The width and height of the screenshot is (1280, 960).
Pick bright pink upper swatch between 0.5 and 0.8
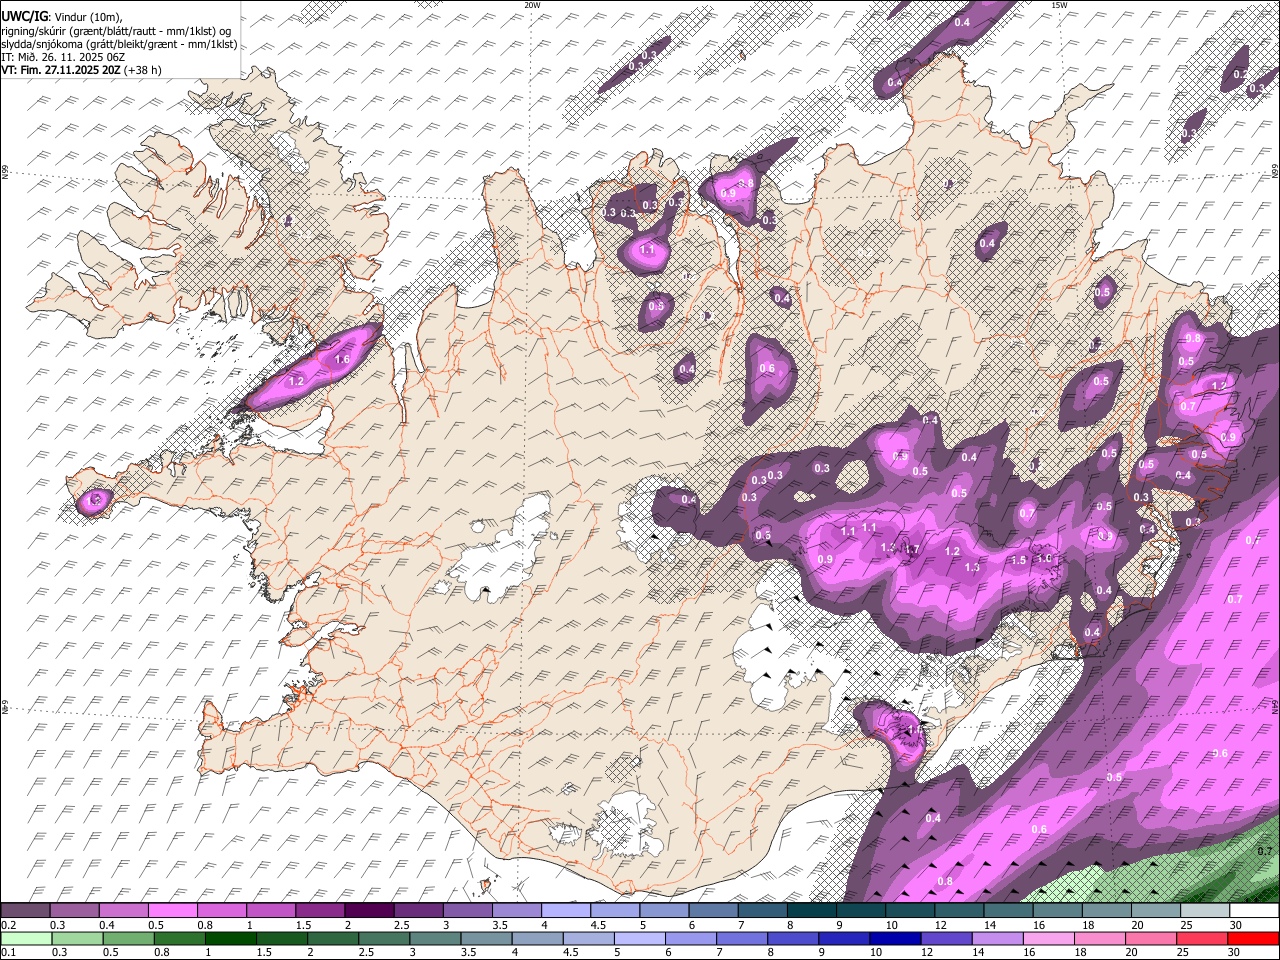[173, 911]
